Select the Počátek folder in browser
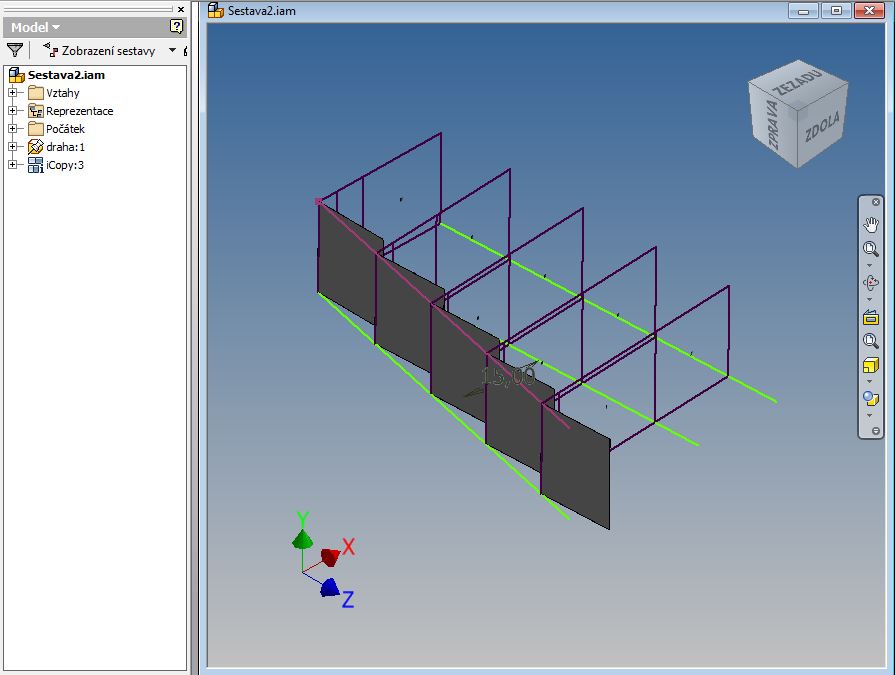895x675 pixels. click(65, 129)
